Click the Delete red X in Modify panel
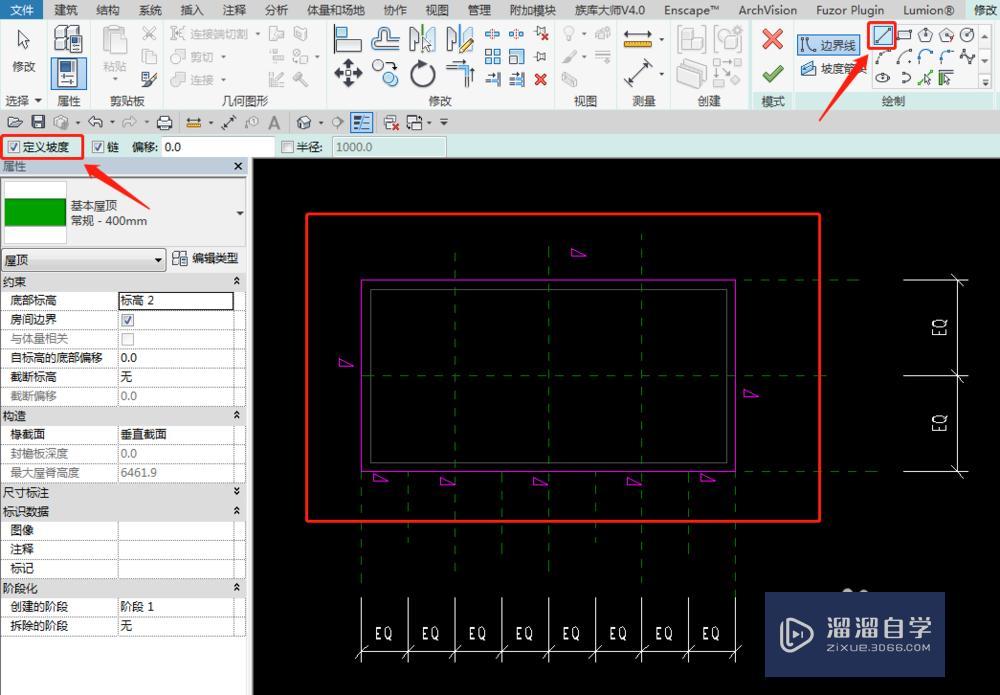The image size is (1000, 695). coord(541,79)
